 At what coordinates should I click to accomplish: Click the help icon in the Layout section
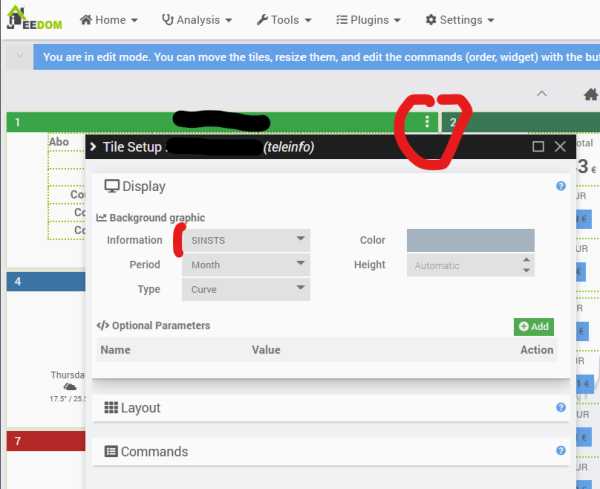click(x=561, y=408)
